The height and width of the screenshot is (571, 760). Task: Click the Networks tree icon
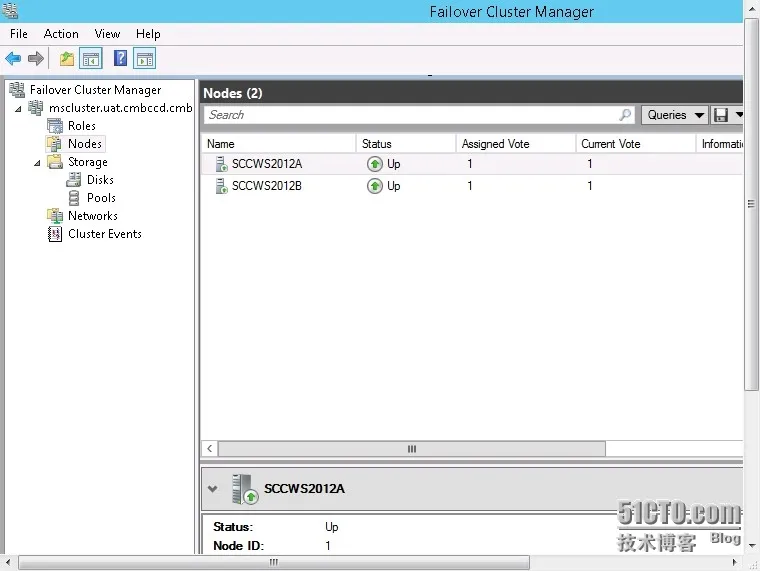[x=55, y=216]
